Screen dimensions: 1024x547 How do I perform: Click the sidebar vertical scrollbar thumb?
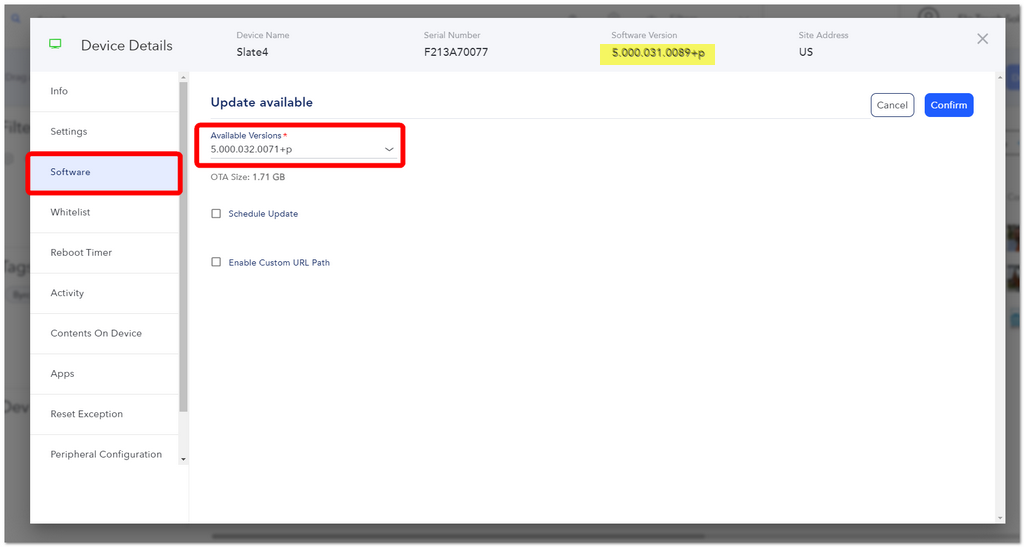pos(184,247)
